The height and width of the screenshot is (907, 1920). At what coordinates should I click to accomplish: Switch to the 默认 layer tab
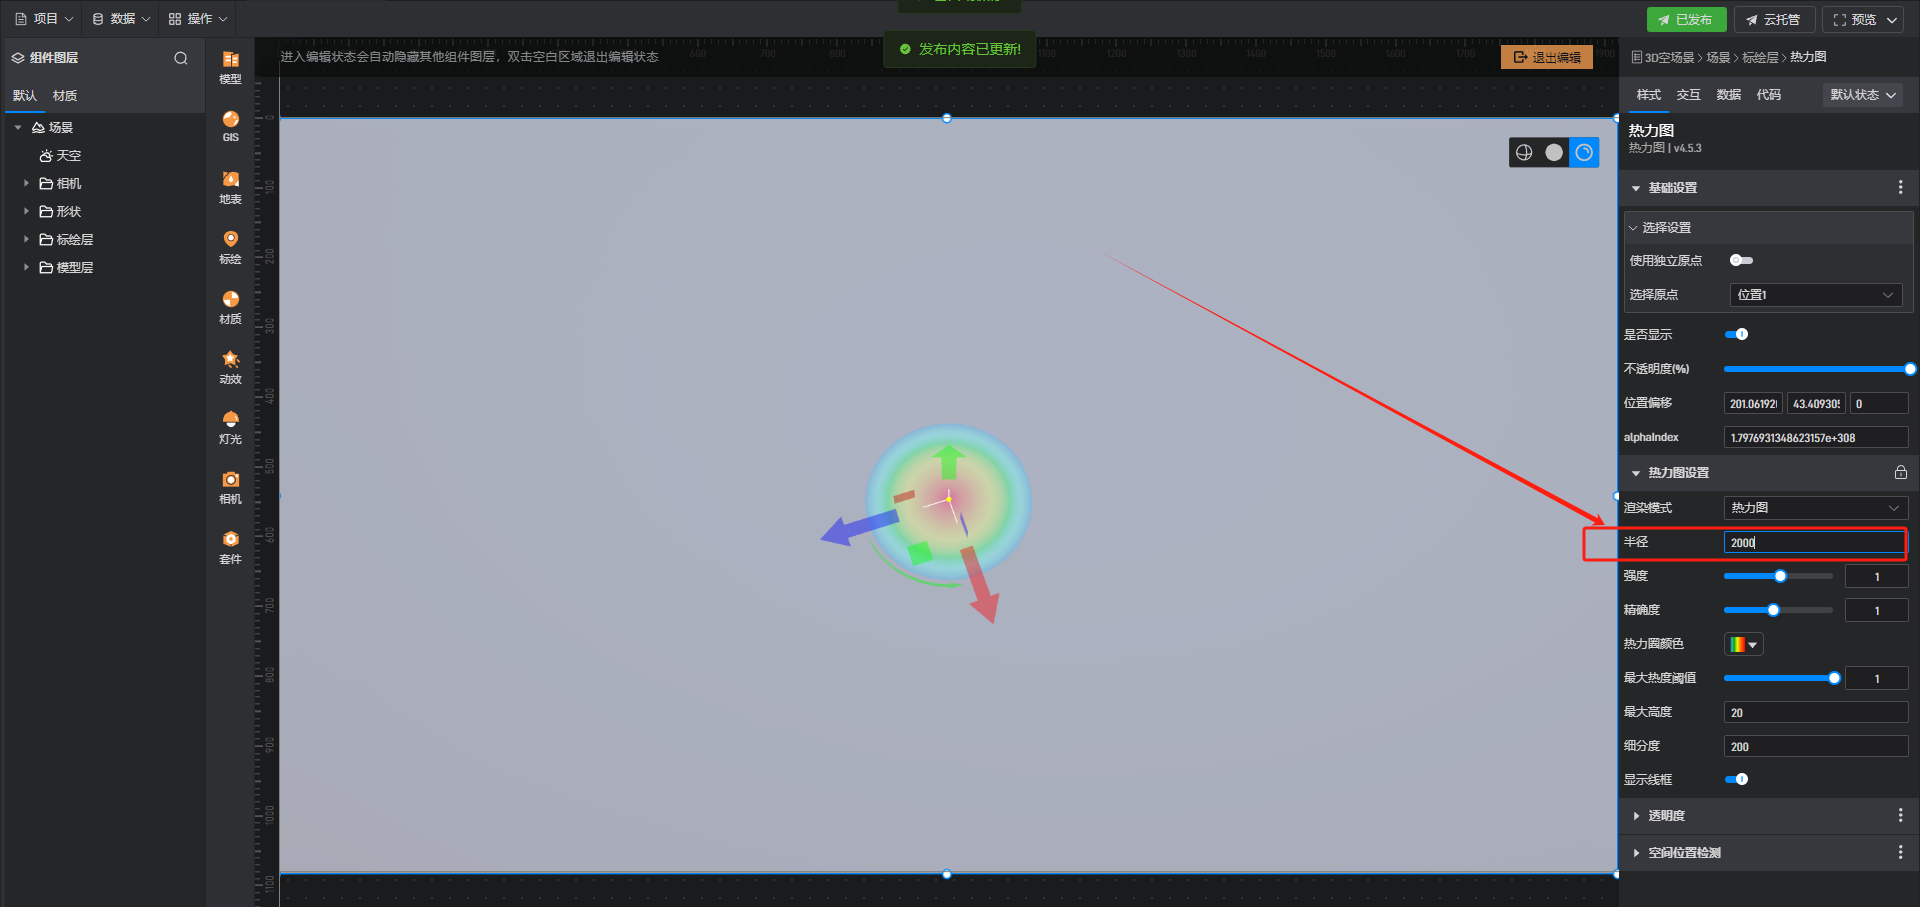pyautogui.click(x=25, y=96)
